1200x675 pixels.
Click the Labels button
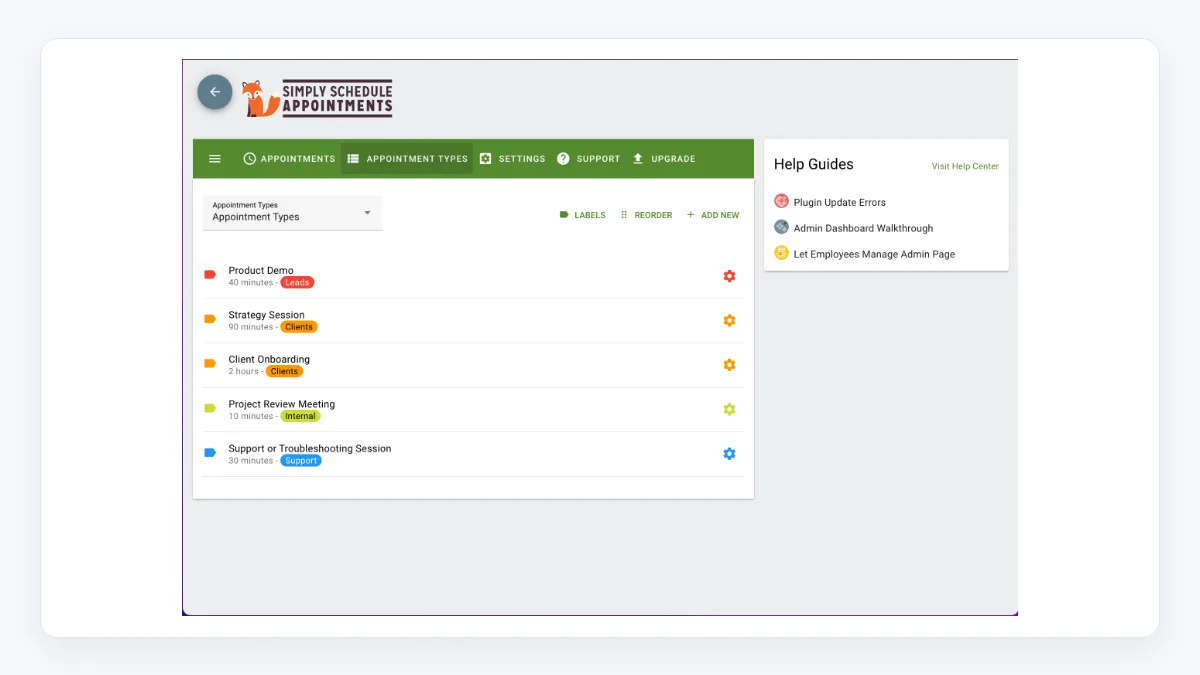pyautogui.click(x=582, y=215)
